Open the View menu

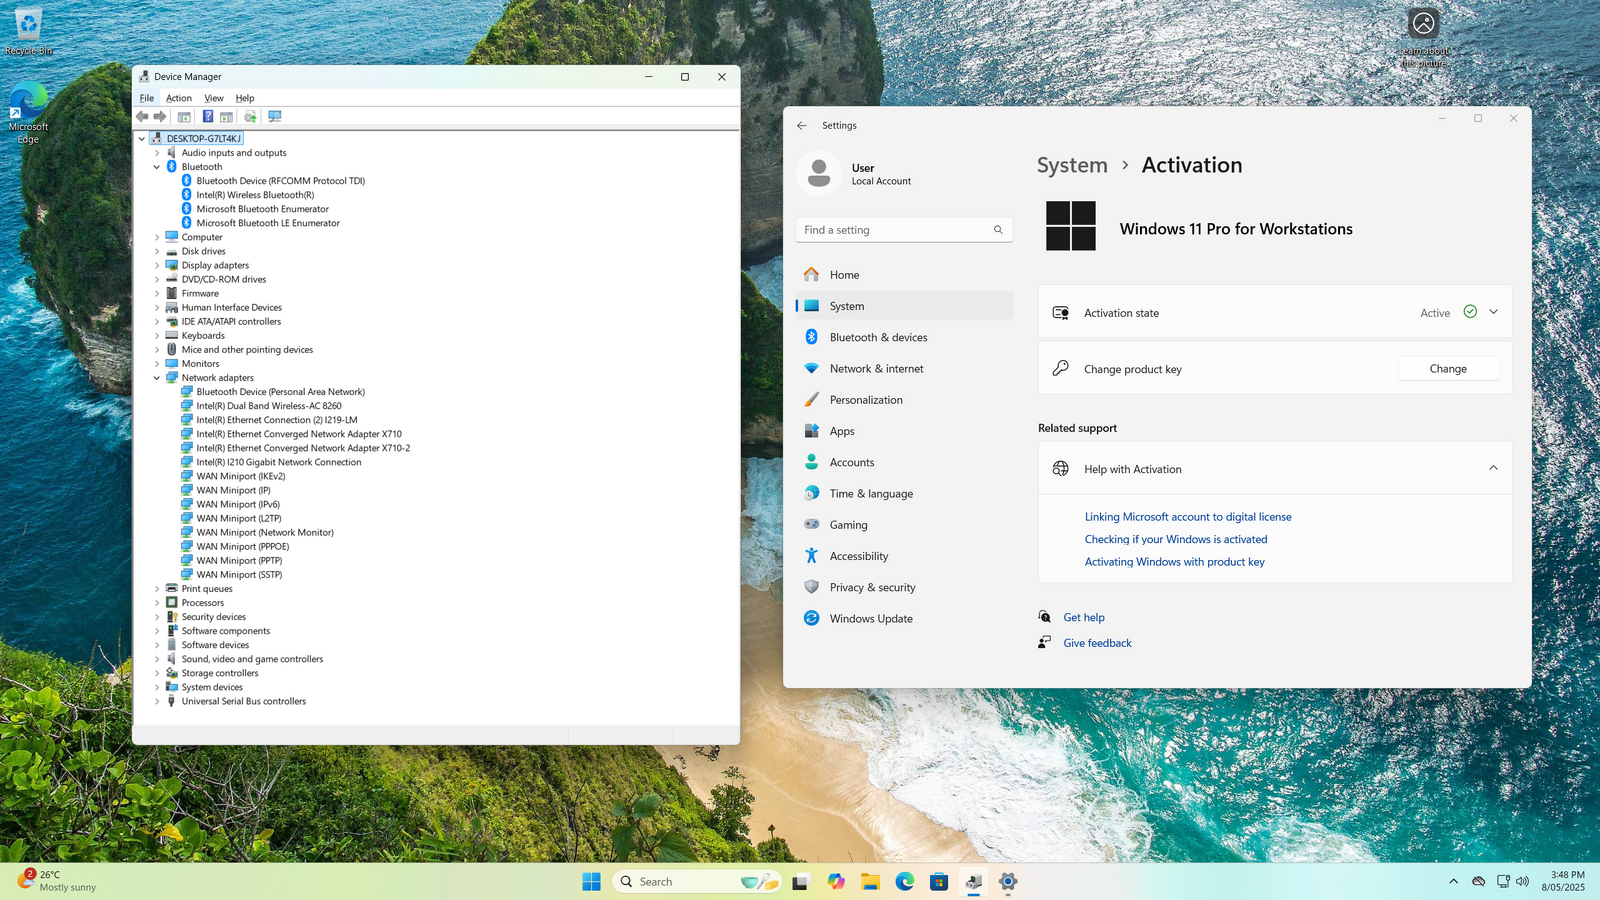tap(214, 98)
